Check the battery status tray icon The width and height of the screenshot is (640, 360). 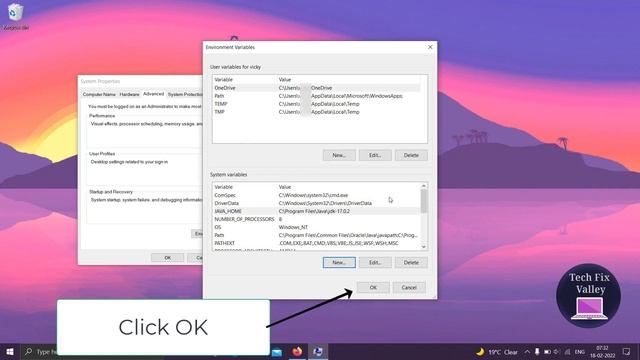click(547, 352)
